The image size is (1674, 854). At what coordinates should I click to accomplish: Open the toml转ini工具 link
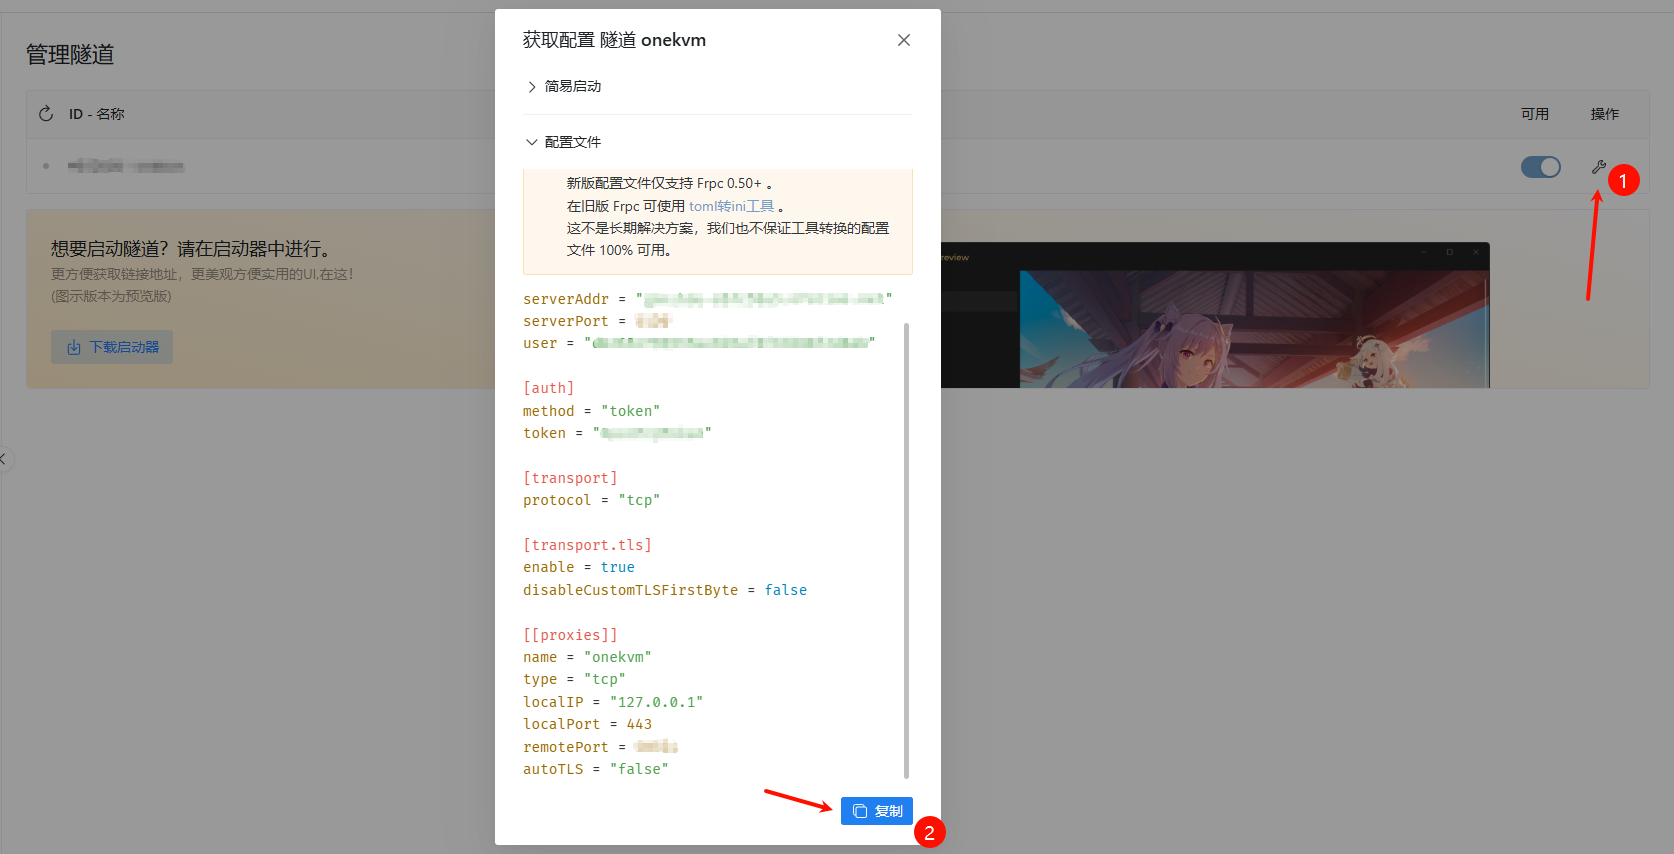coord(731,206)
